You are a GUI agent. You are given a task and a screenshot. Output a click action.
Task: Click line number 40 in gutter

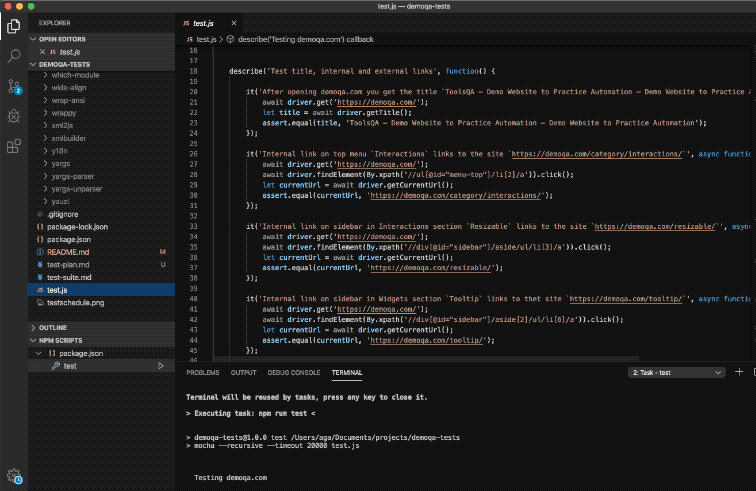click(193, 299)
